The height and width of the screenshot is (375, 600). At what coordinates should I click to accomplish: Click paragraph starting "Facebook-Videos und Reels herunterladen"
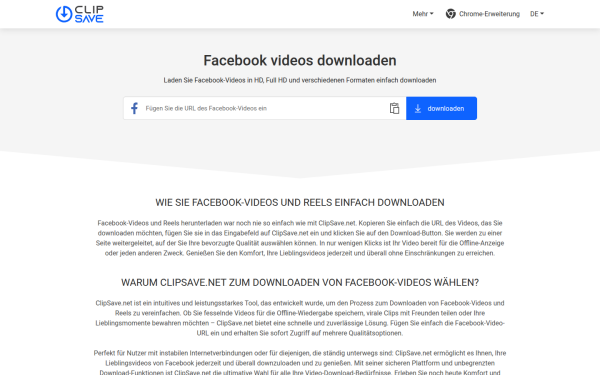(x=300, y=238)
